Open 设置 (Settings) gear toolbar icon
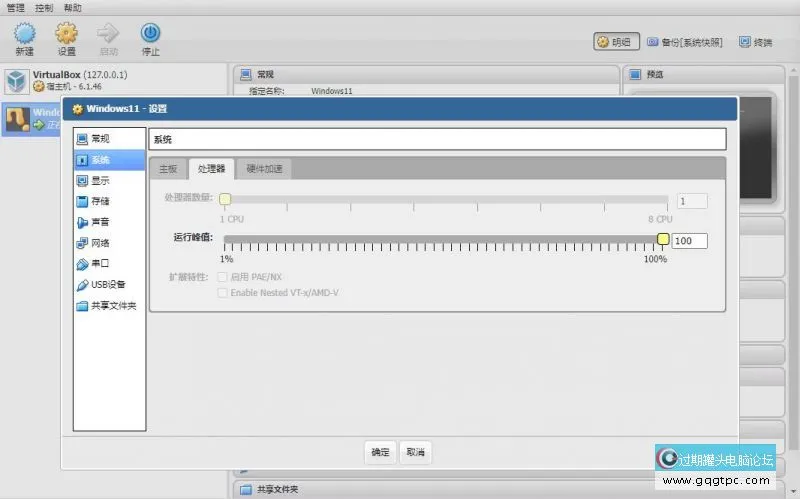This screenshot has width=800, height=499. [66, 38]
